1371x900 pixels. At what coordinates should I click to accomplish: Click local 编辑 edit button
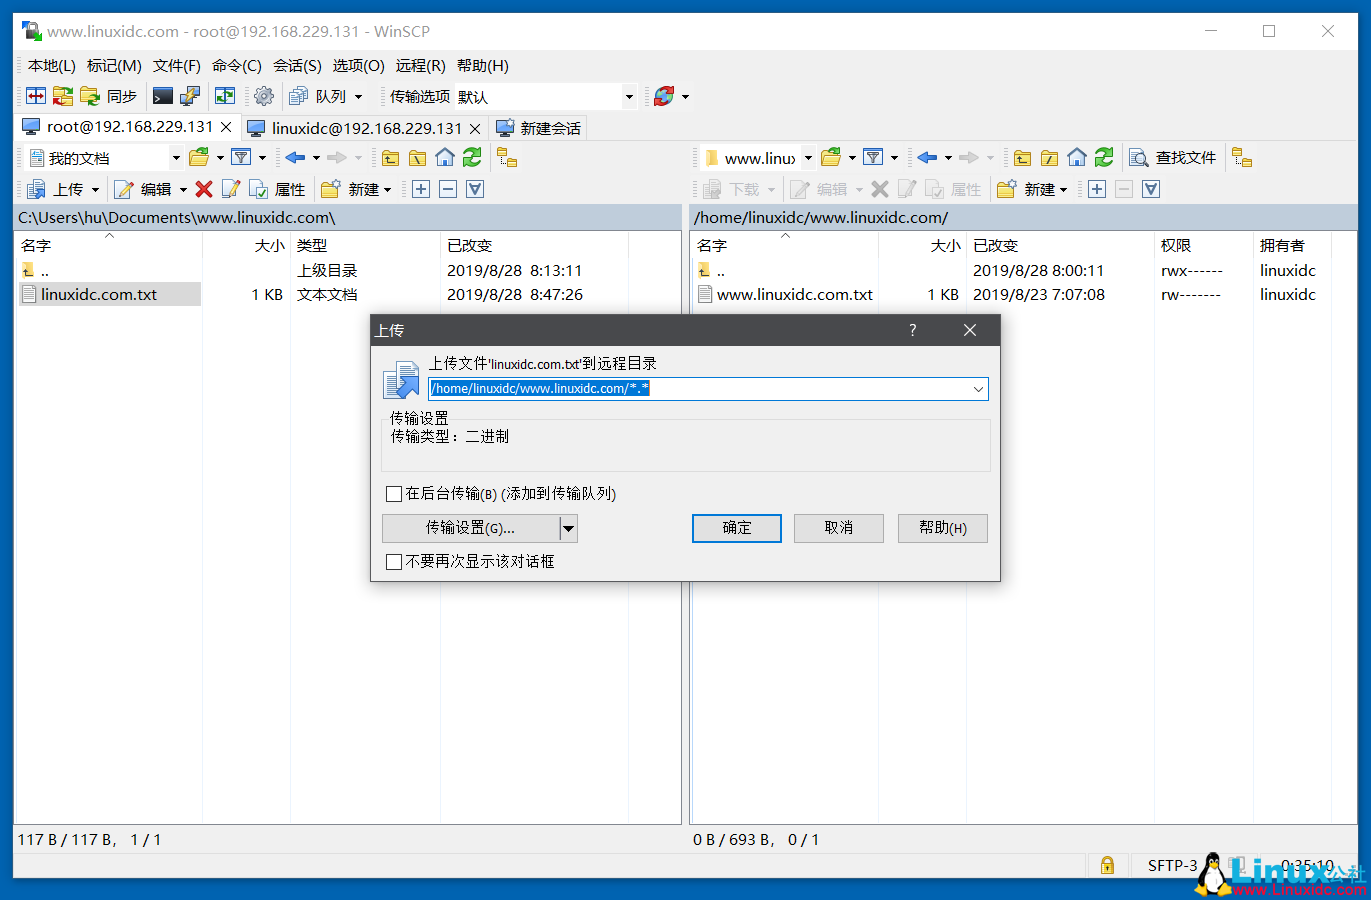pyautogui.click(x=143, y=189)
